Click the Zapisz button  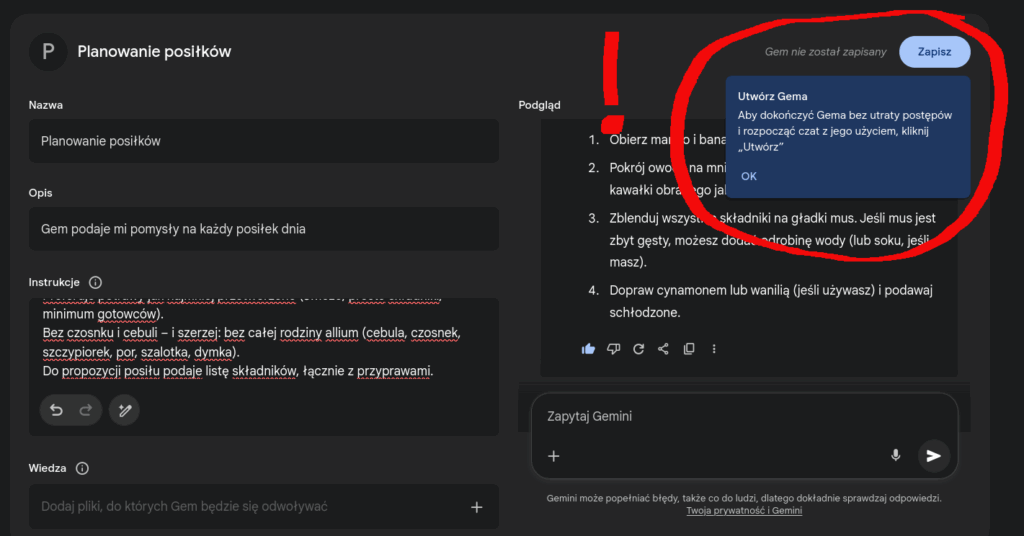[934, 52]
